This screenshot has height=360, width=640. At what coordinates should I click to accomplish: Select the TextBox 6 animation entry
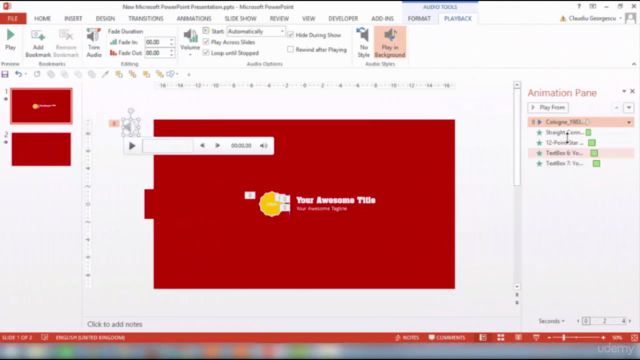[580, 153]
